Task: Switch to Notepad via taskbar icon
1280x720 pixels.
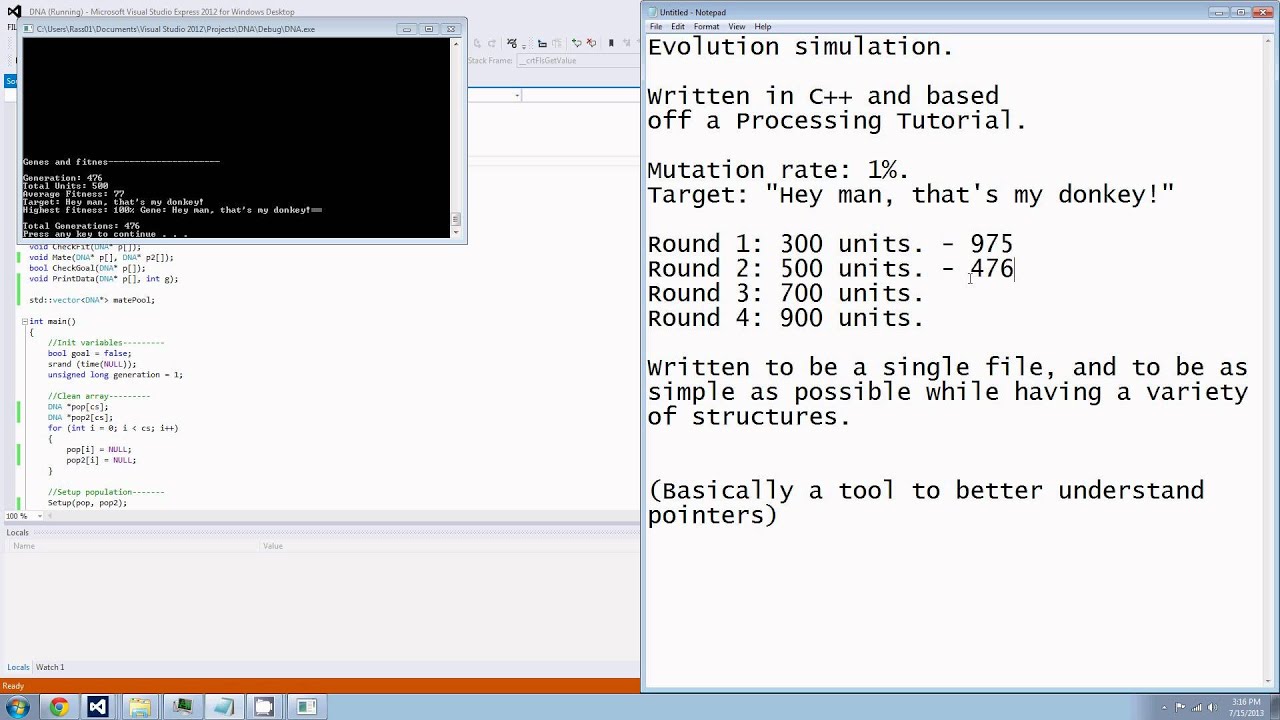Action: [x=223, y=707]
